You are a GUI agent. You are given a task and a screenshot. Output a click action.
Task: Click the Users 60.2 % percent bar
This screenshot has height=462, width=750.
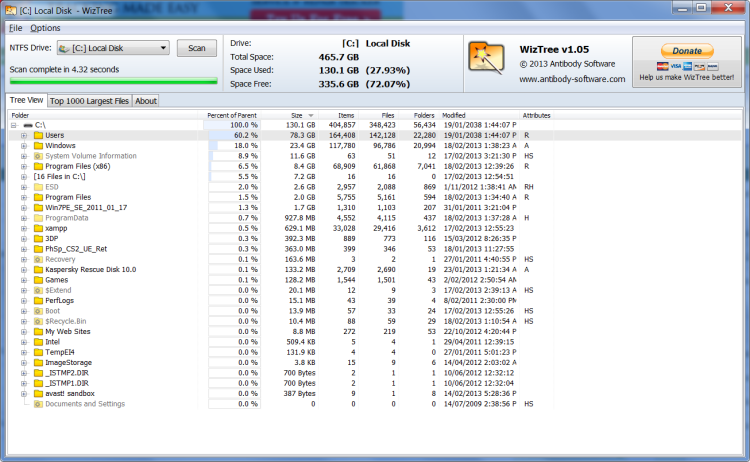click(234, 135)
